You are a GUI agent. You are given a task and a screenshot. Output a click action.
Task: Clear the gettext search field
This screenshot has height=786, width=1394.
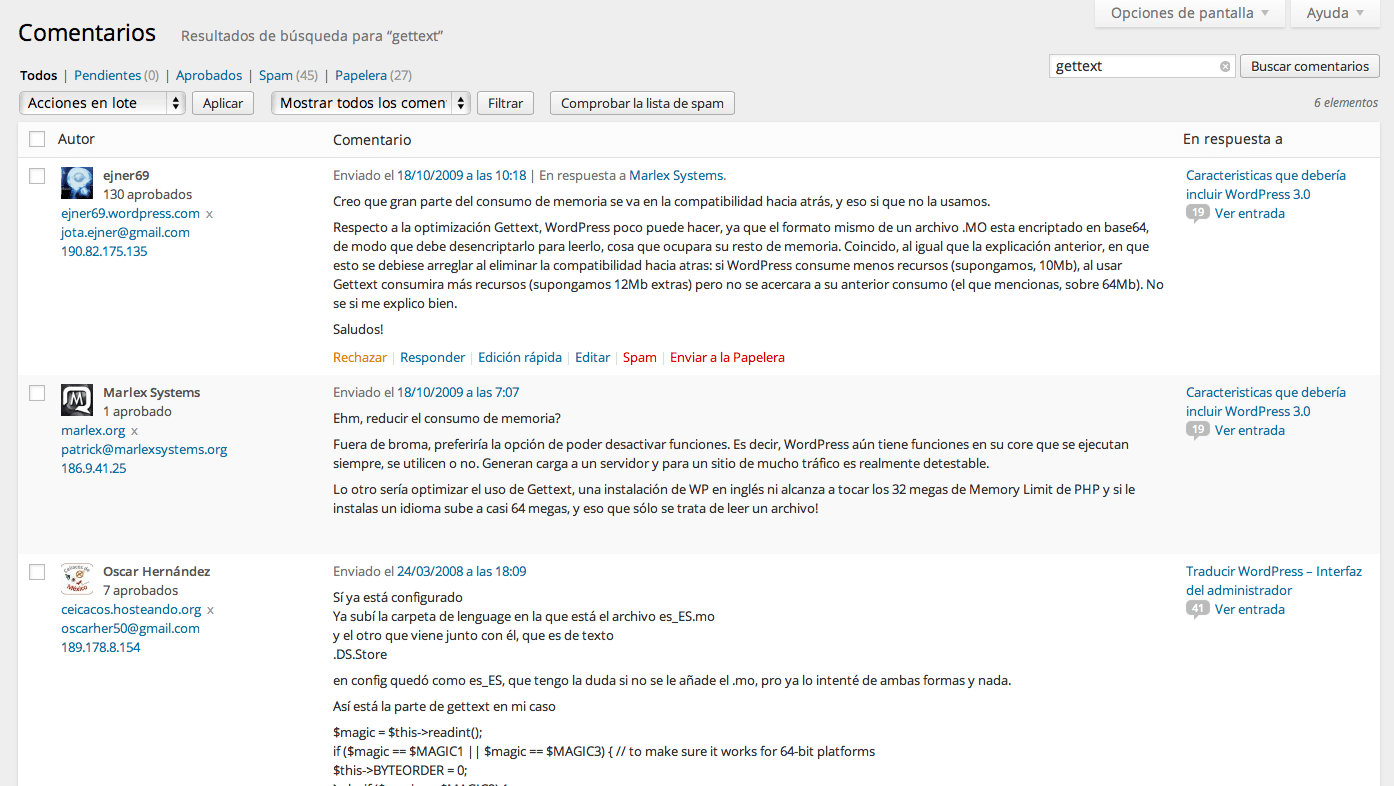coord(1225,67)
